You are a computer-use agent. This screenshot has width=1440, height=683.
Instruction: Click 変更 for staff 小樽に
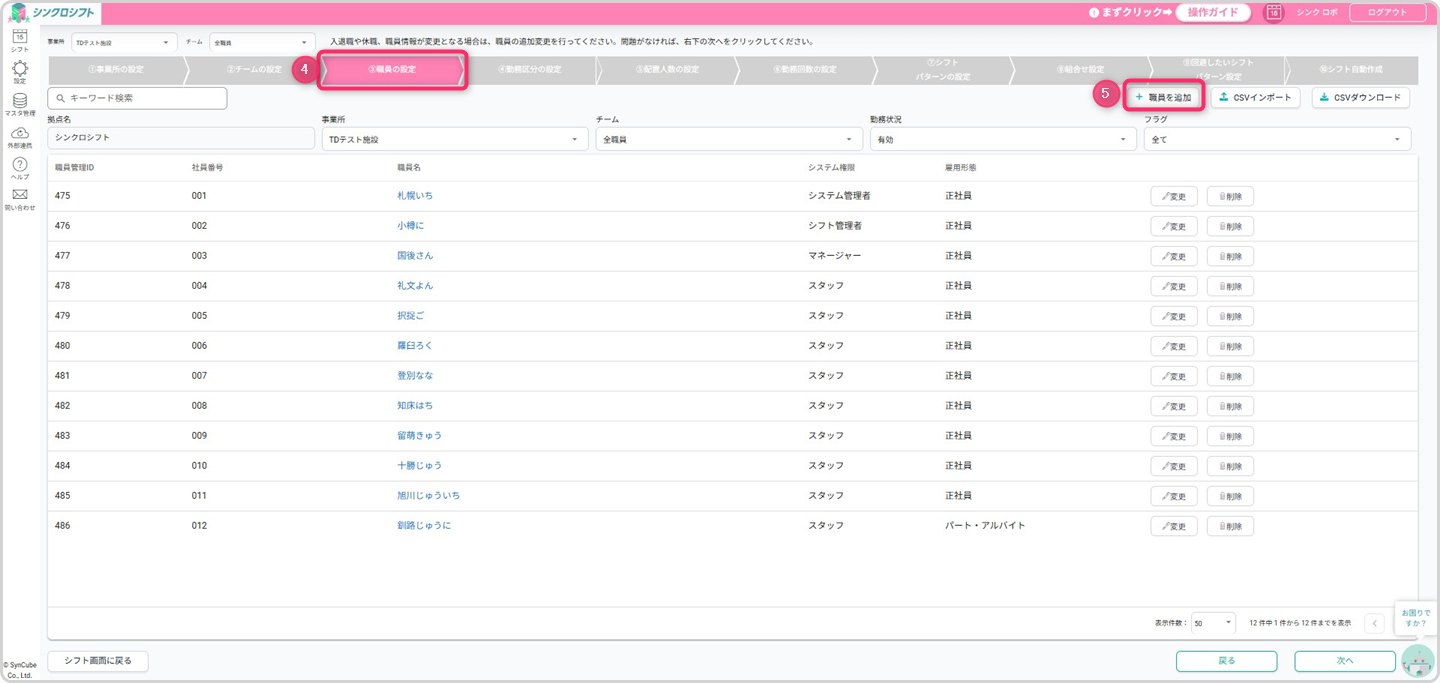pyautogui.click(x=1174, y=226)
